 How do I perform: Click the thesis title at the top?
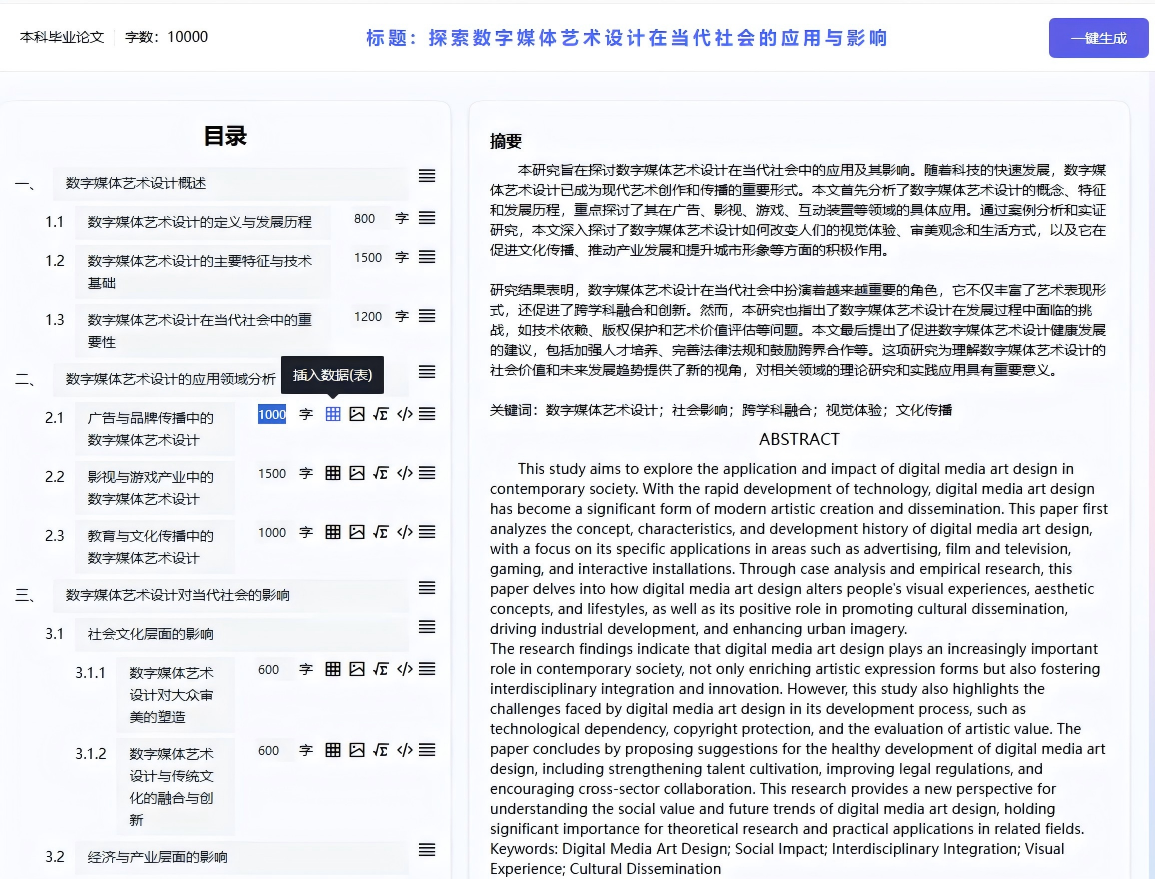tap(626, 38)
